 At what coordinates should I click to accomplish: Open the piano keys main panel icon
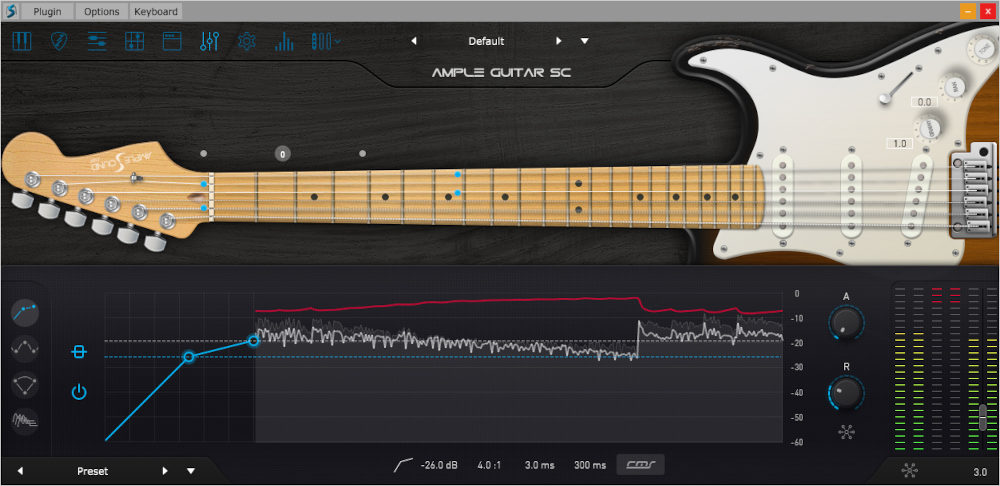coord(22,41)
